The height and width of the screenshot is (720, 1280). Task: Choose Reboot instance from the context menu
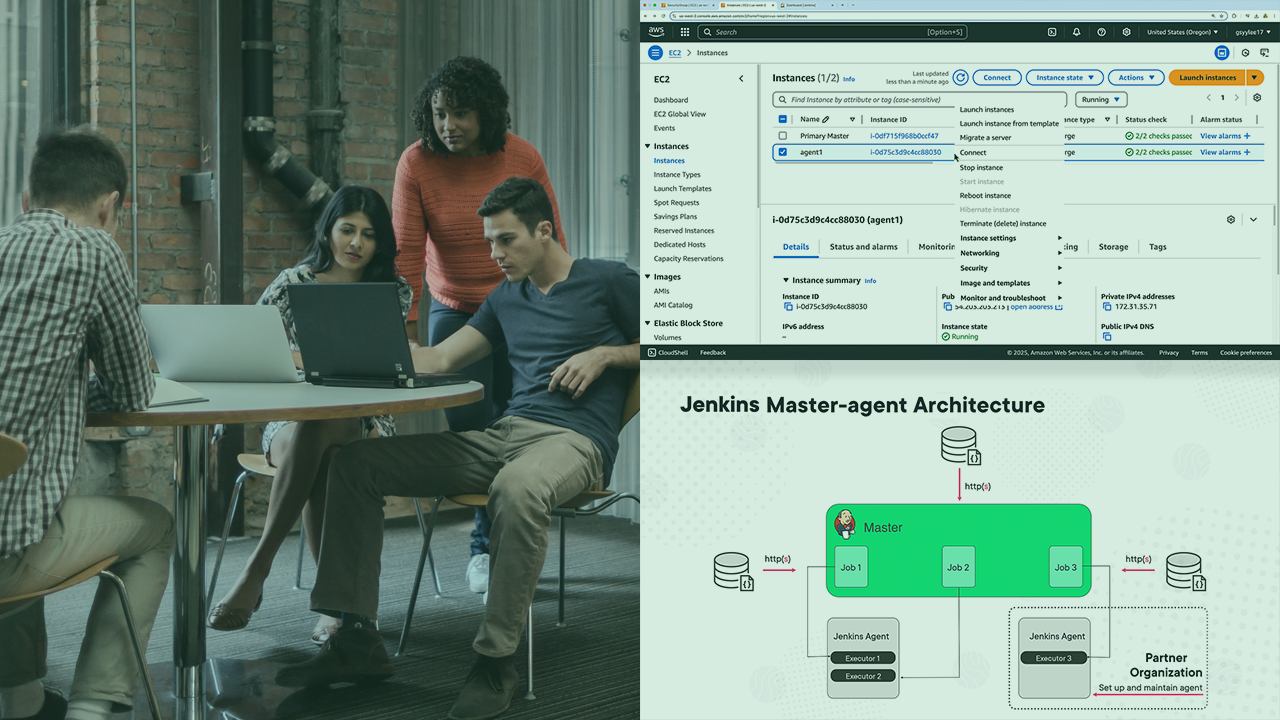985,196
